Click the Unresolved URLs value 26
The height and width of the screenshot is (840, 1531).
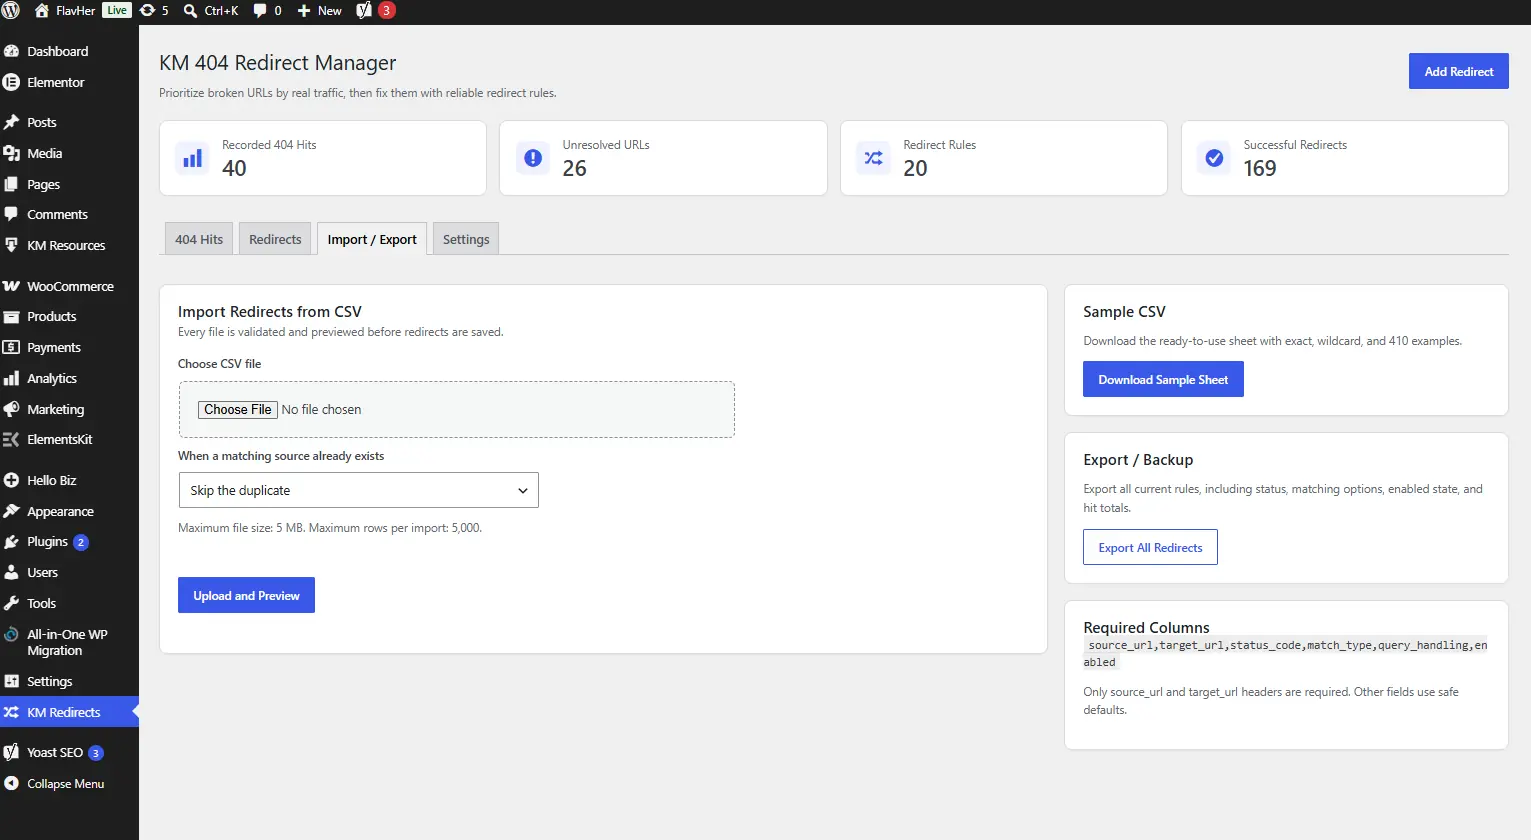[574, 168]
